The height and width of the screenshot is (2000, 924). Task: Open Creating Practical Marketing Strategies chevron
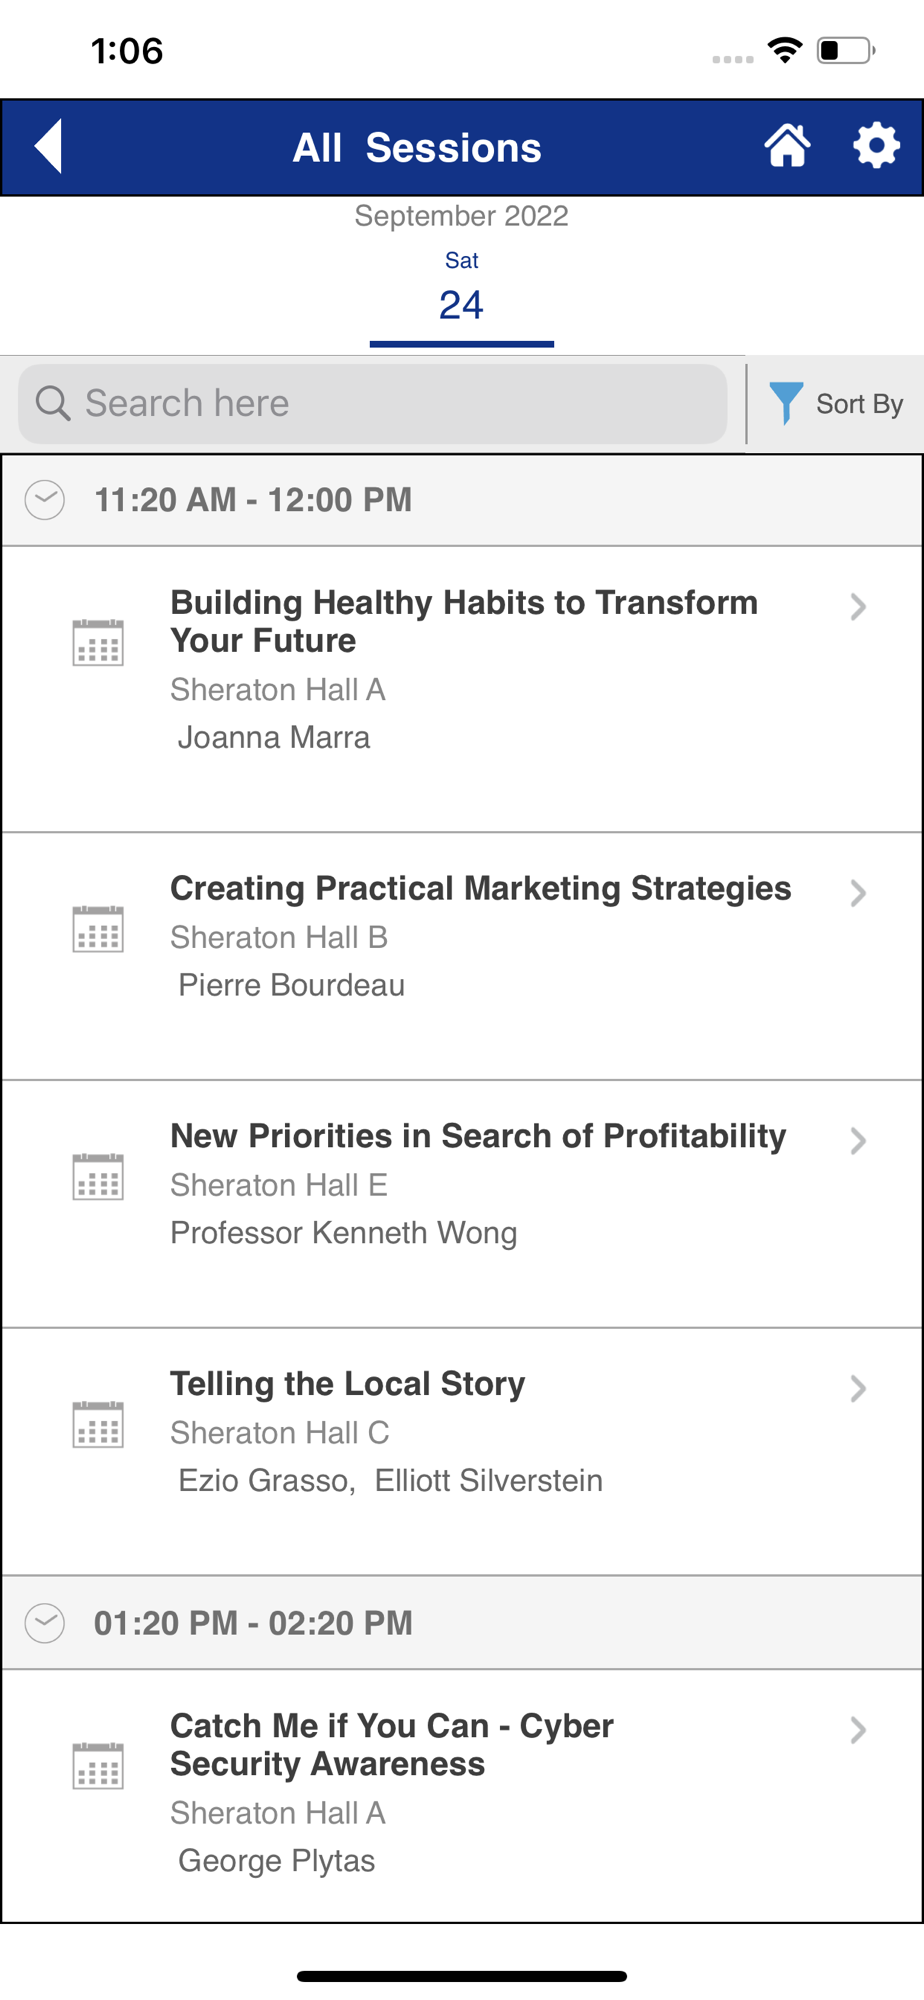858,893
